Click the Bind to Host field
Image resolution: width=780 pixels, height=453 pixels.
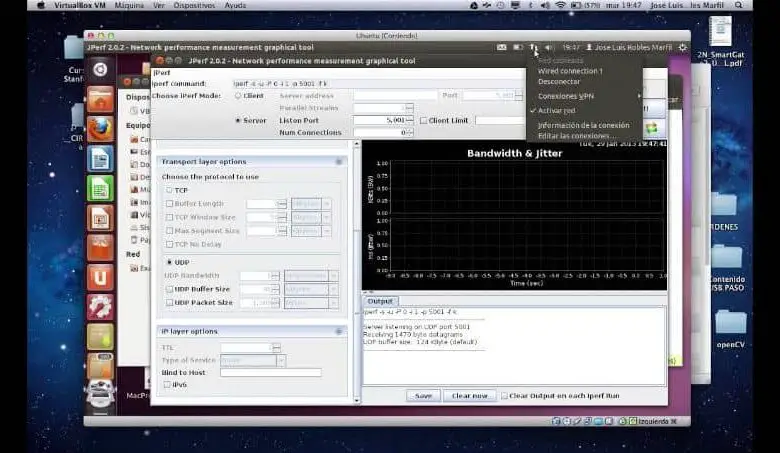pos(271,372)
